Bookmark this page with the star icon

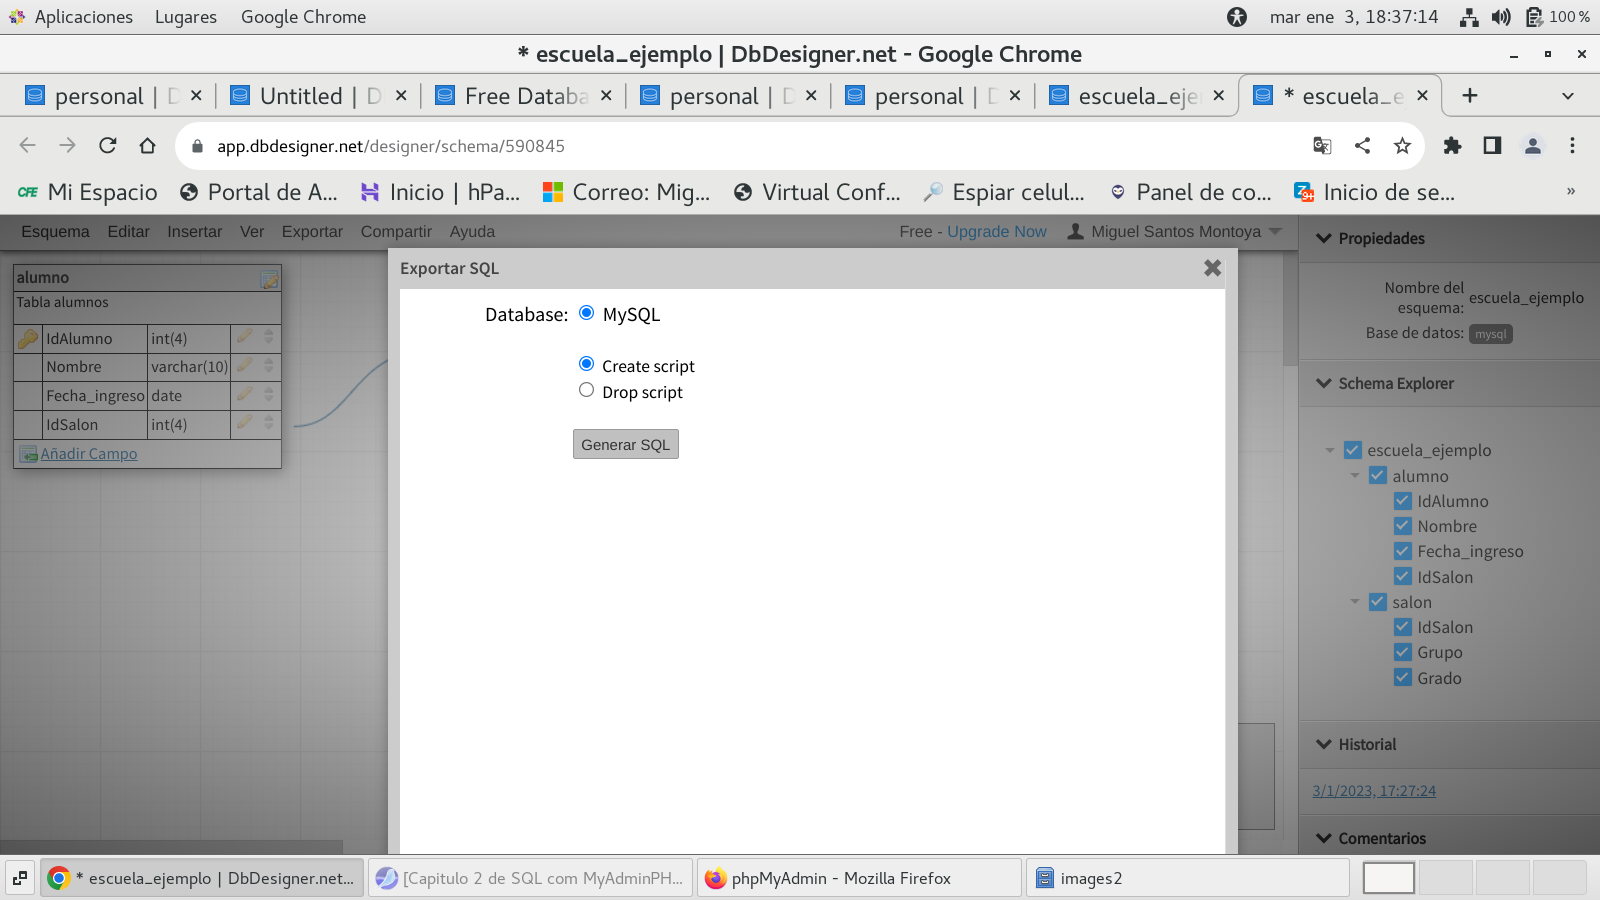1402,146
